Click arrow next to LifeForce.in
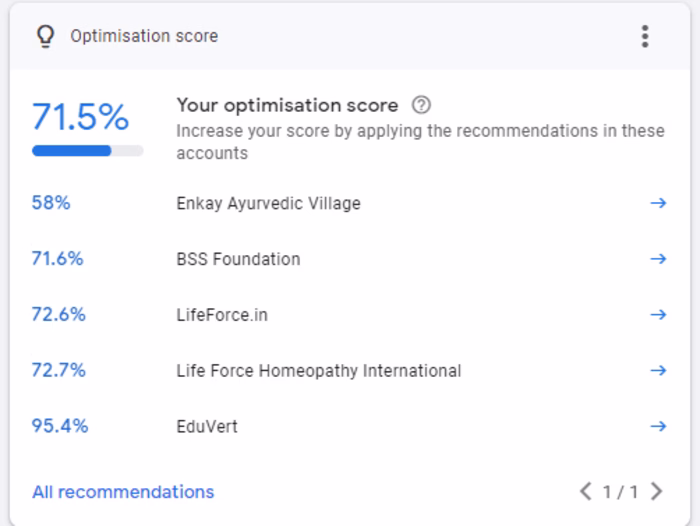Image resolution: width=700 pixels, height=526 pixels. tap(658, 315)
